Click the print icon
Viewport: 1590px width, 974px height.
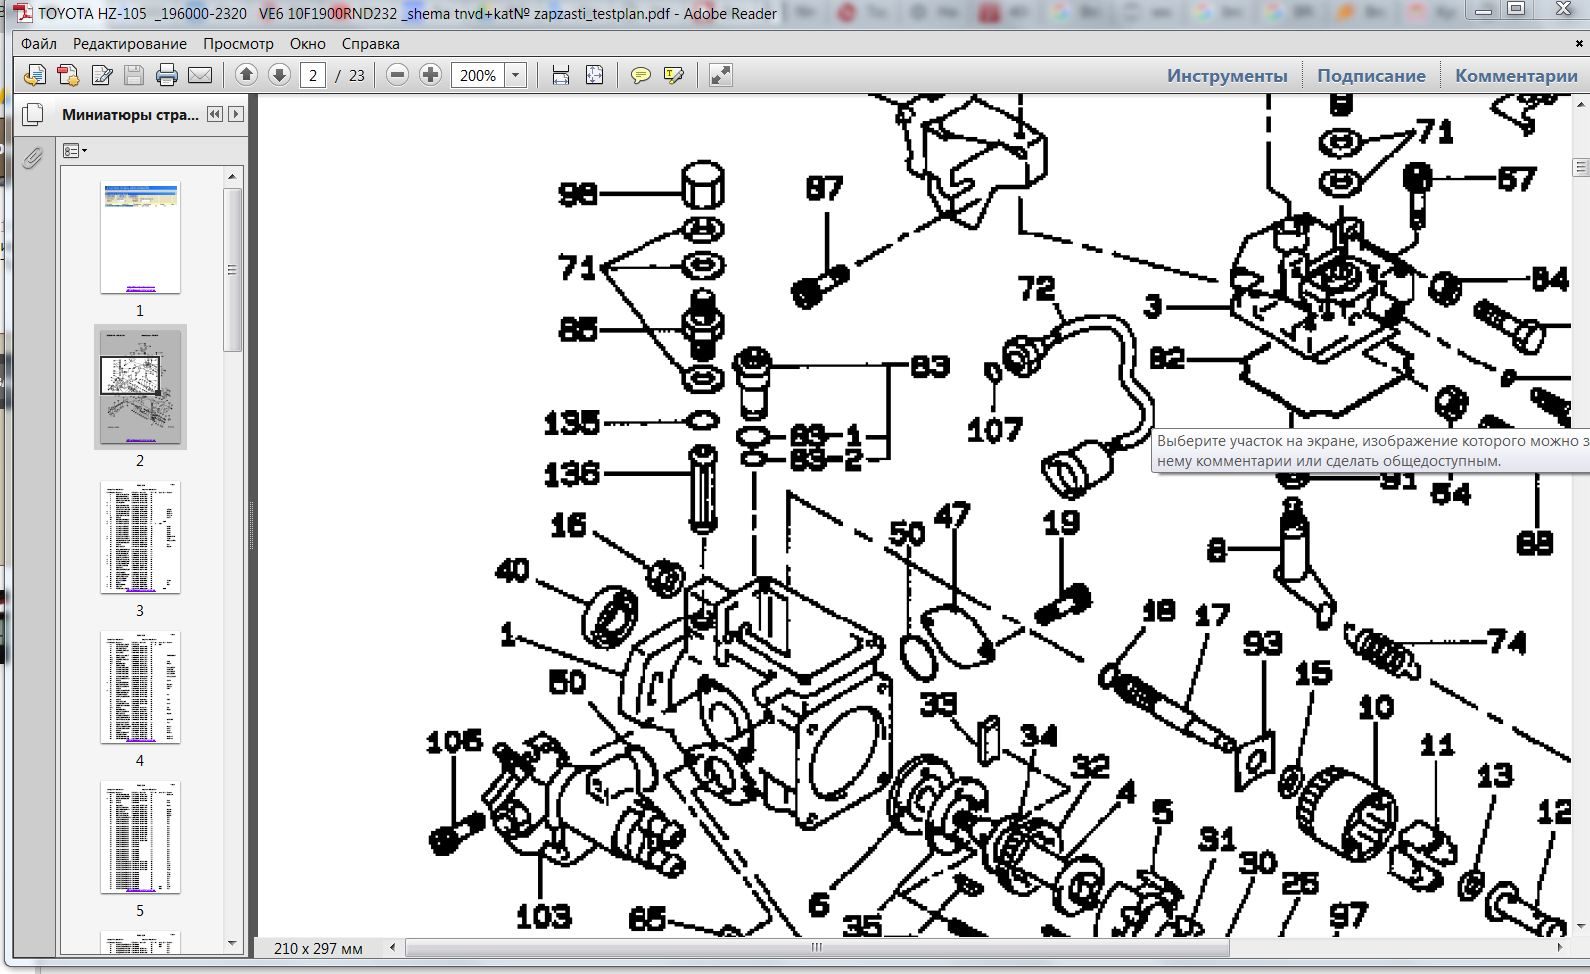(167, 75)
